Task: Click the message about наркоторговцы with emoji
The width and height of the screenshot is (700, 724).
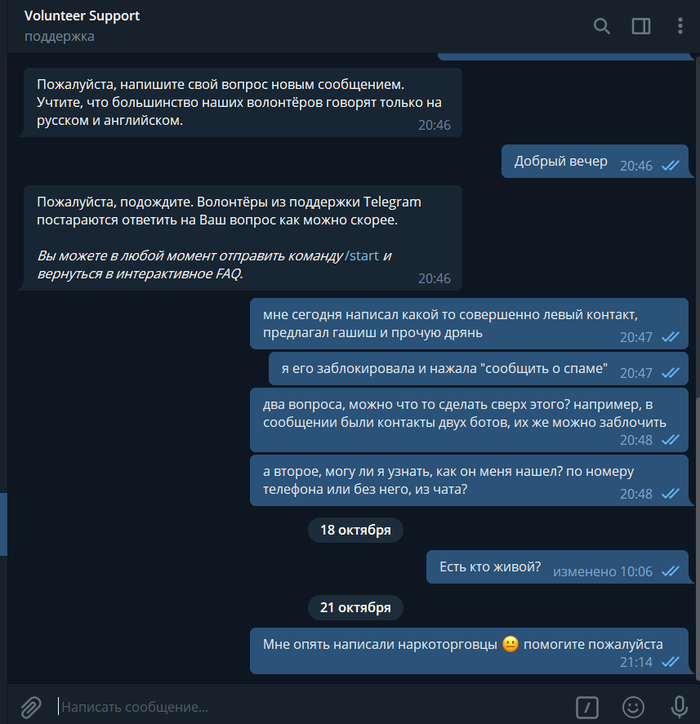Action: tap(469, 651)
